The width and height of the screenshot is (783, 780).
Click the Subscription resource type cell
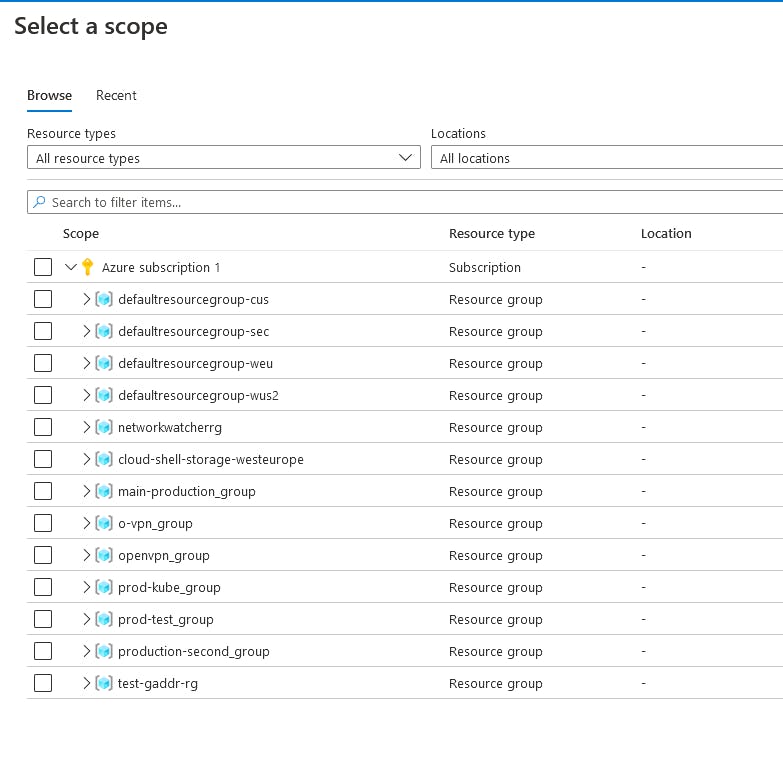(485, 268)
